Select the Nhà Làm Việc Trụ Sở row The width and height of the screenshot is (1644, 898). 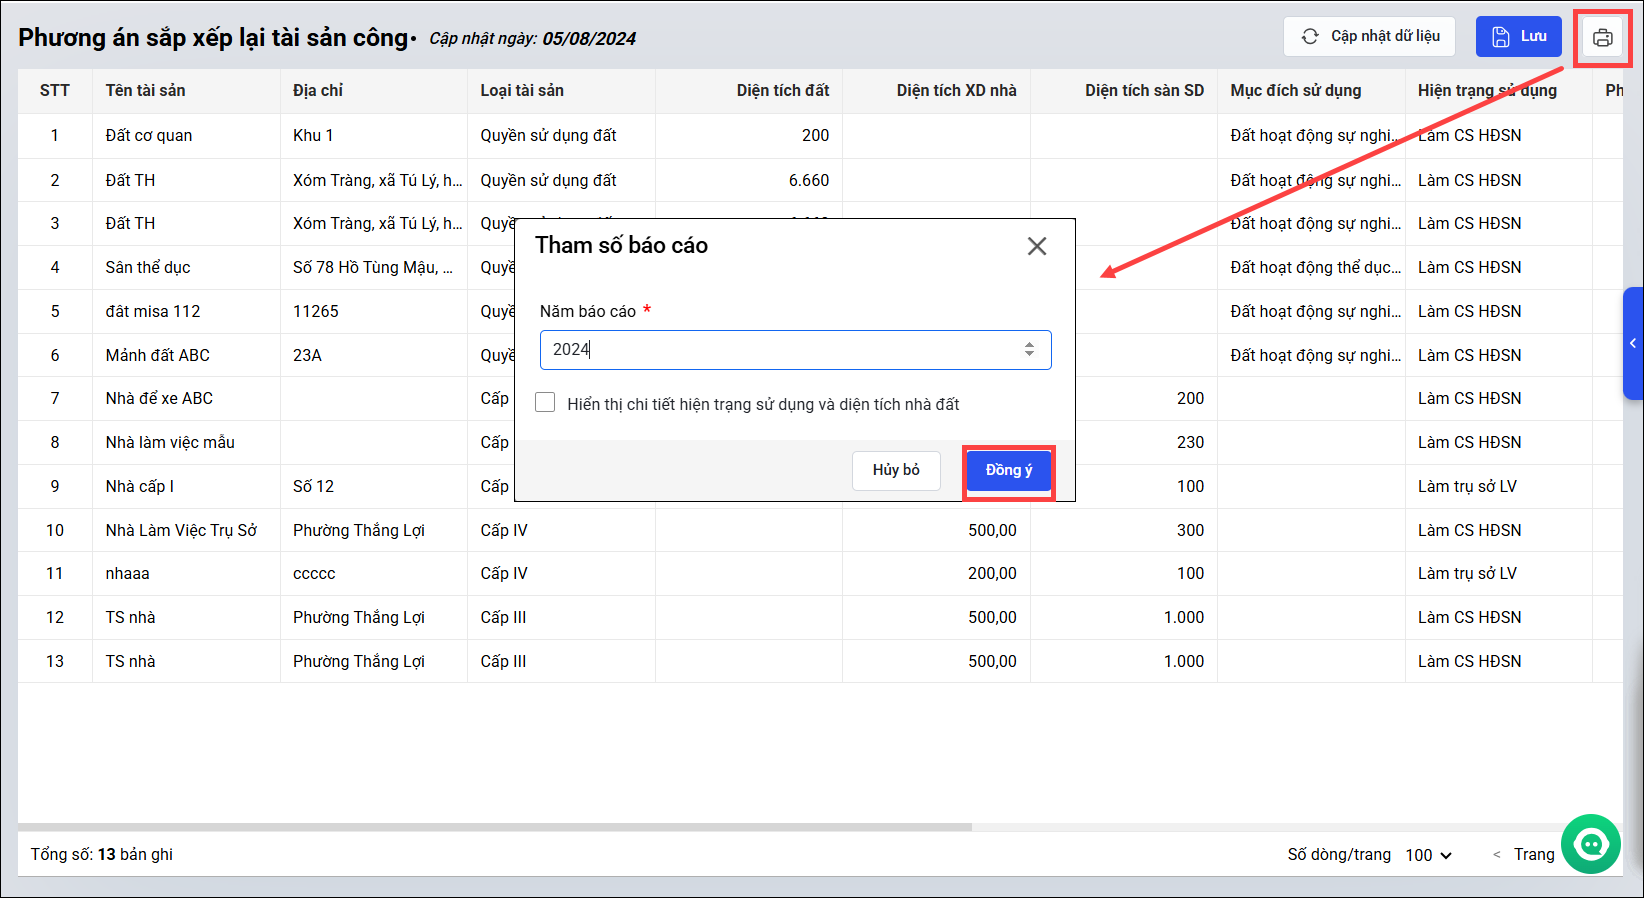pos(181,530)
